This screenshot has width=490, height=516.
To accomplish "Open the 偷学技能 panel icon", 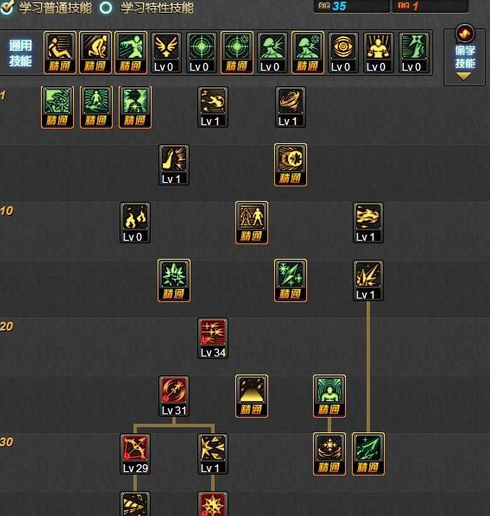I will click(x=465, y=33).
